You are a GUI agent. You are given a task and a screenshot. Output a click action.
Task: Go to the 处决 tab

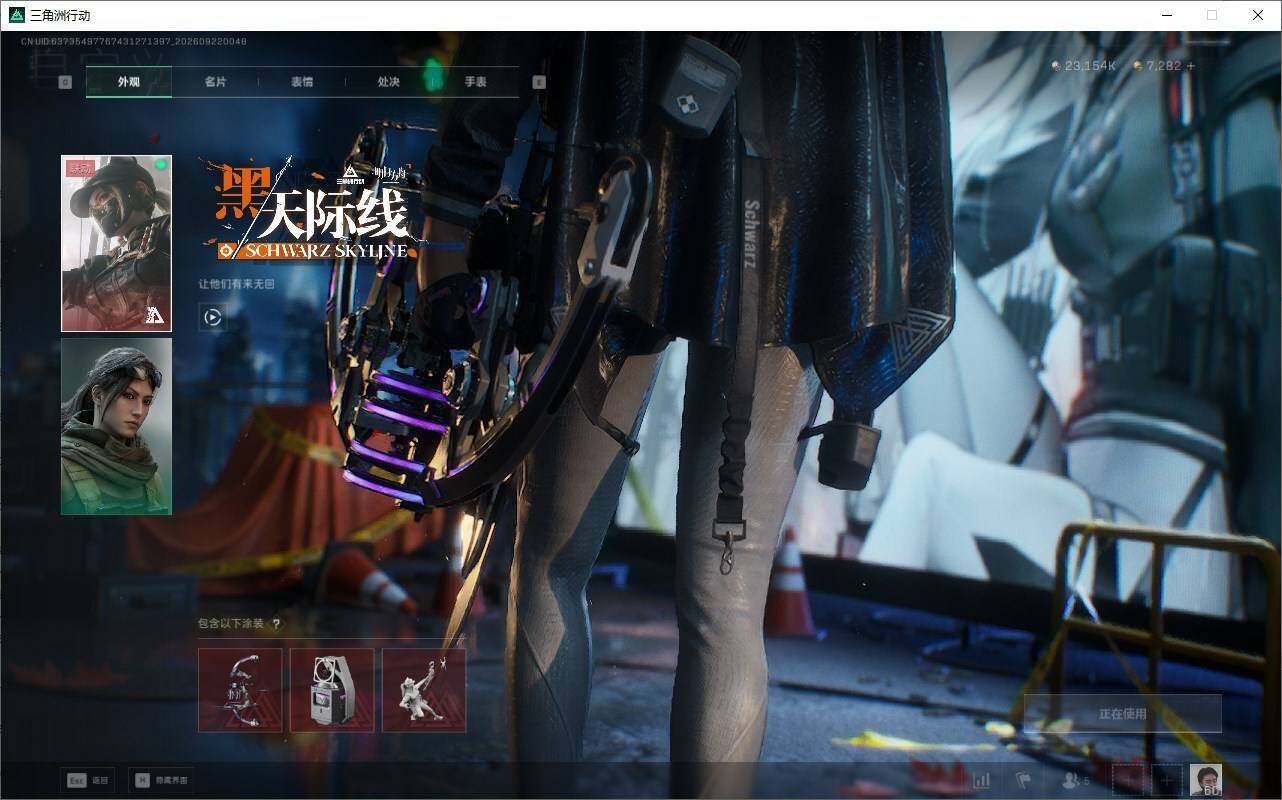click(389, 82)
